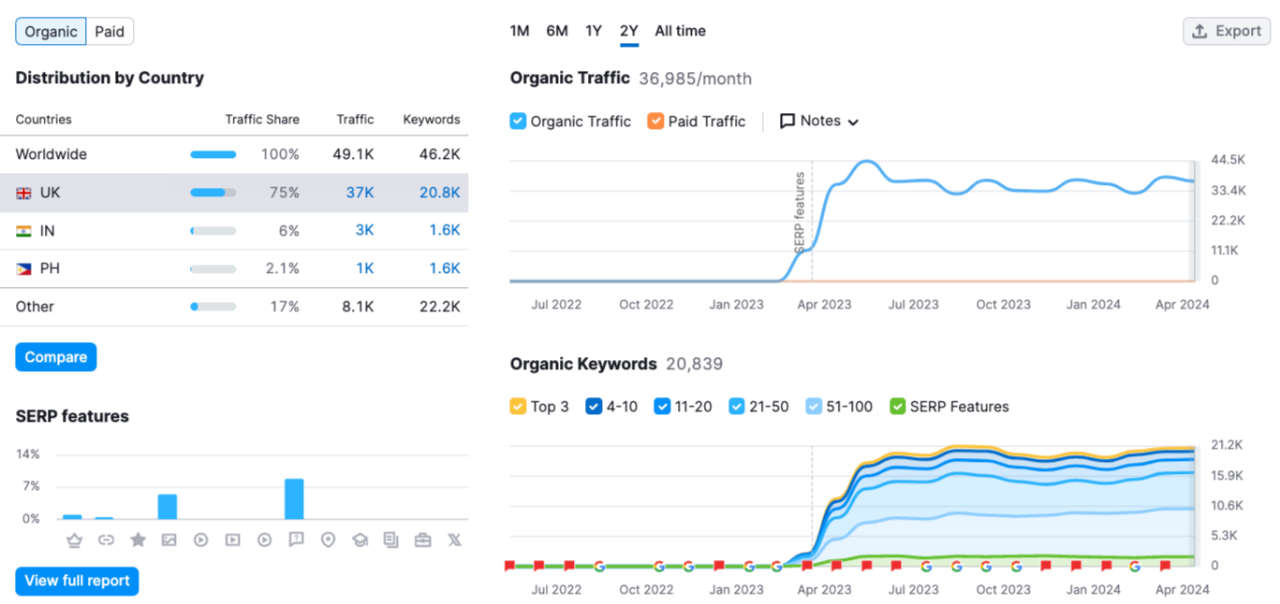Image resolution: width=1280 pixels, height=604 pixels.
Task: Click the X (Twitter) icon in SERP features
Action: coord(455,540)
